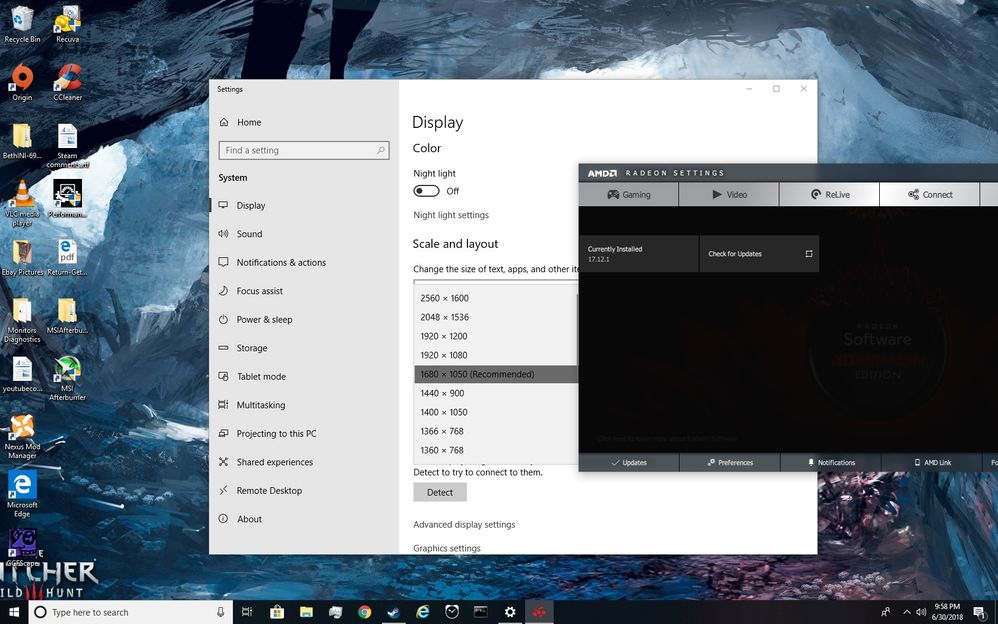Image resolution: width=998 pixels, height=624 pixels.
Task: Click Check for Updates in Radeon Settings
Action: 759,253
